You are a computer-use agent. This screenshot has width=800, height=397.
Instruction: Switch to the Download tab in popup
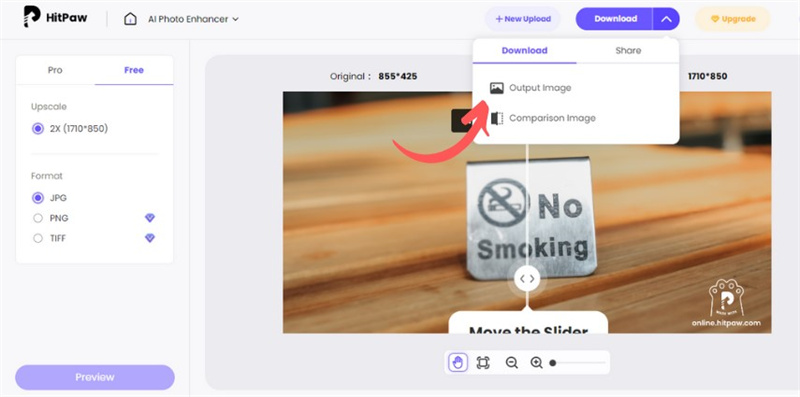click(x=524, y=51)
